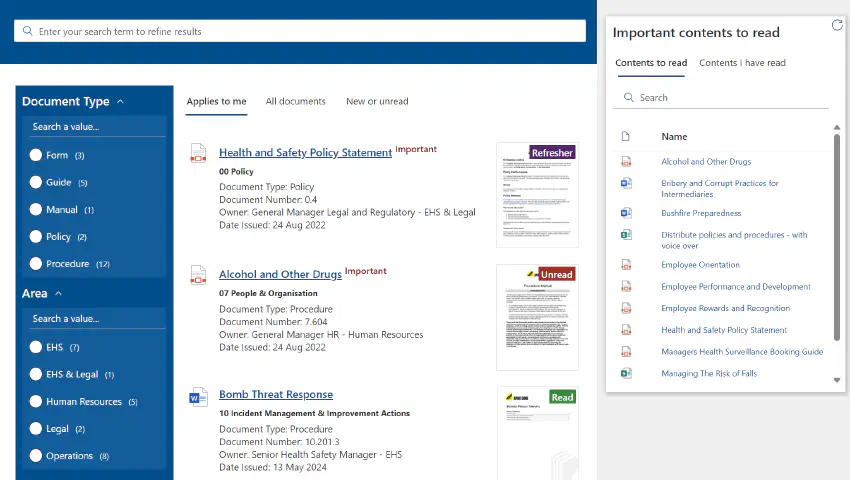This screenshot has width=850, height=480.
Task: Click the Word icon beside Bomb Threat Response
Action: (x=198, y=397)
